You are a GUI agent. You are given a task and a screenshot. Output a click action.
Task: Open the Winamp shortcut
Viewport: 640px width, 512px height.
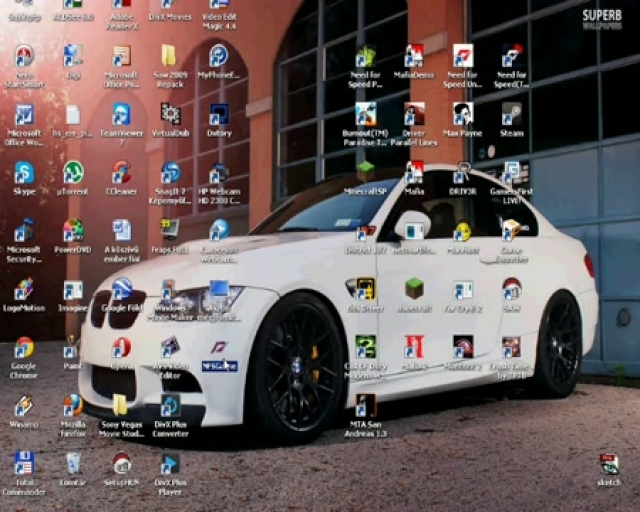pyautogui.click(x=24, y=406)
